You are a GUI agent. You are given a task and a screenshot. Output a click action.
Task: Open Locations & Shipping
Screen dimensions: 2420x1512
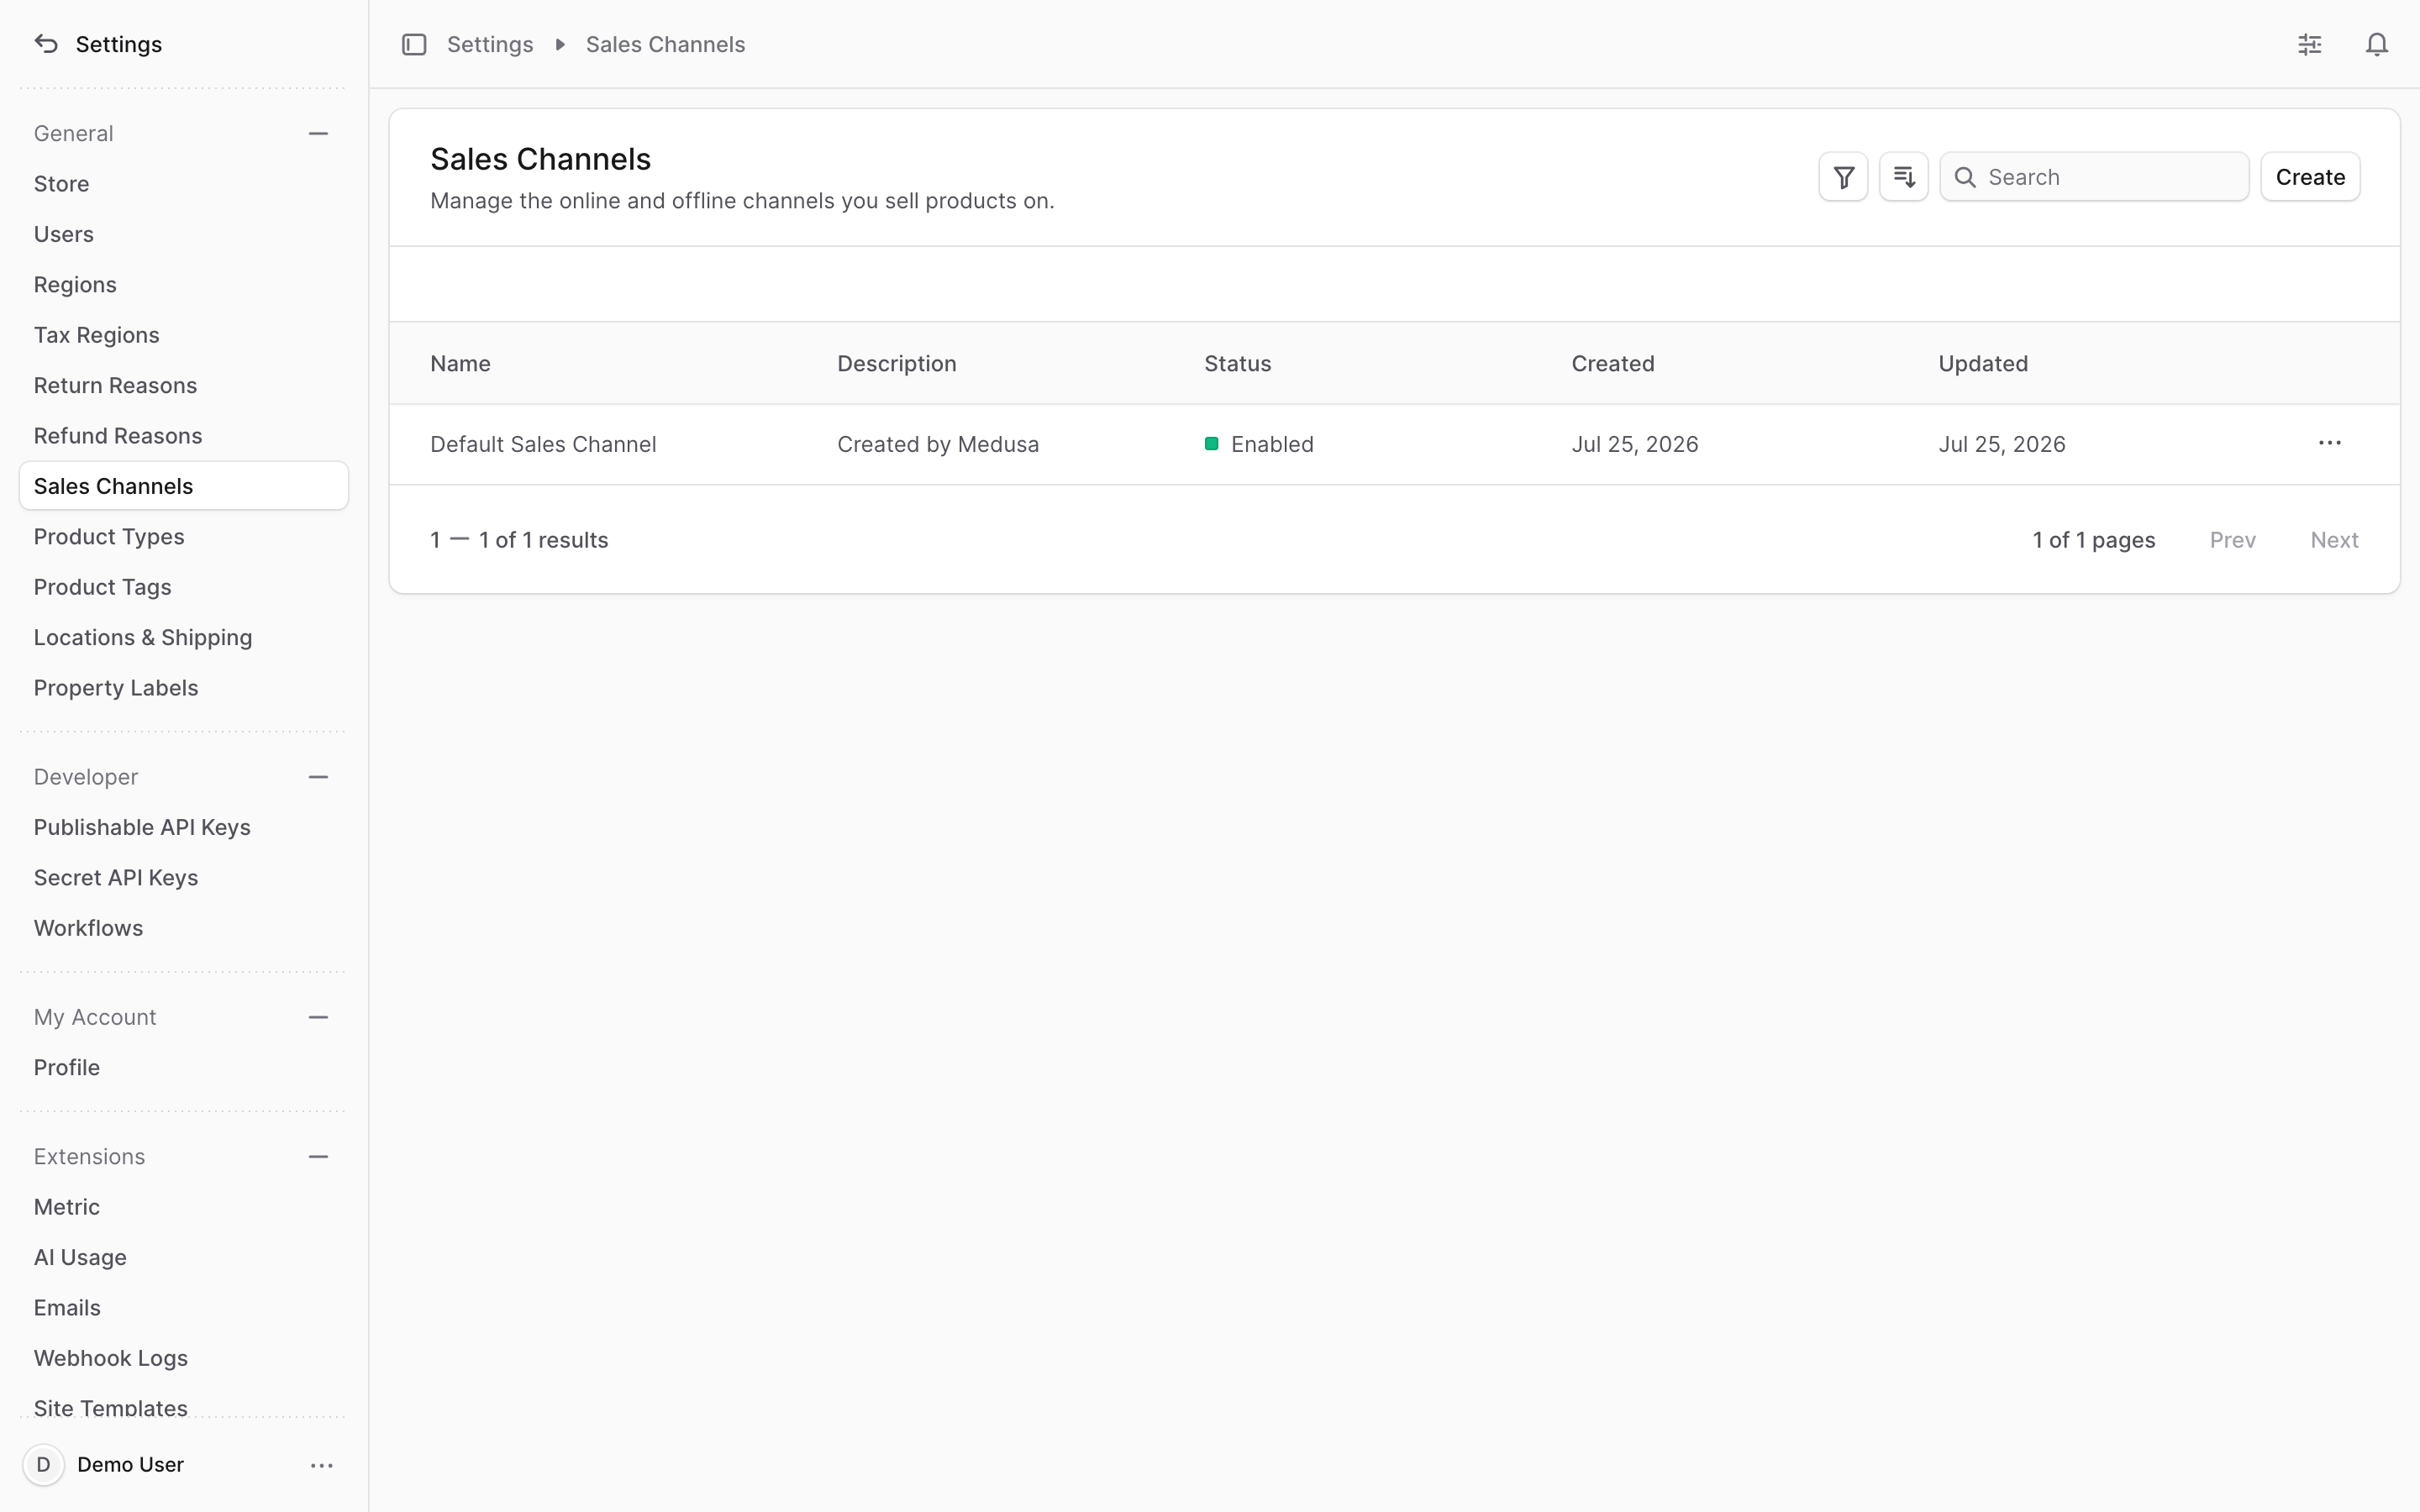(184, 638)
